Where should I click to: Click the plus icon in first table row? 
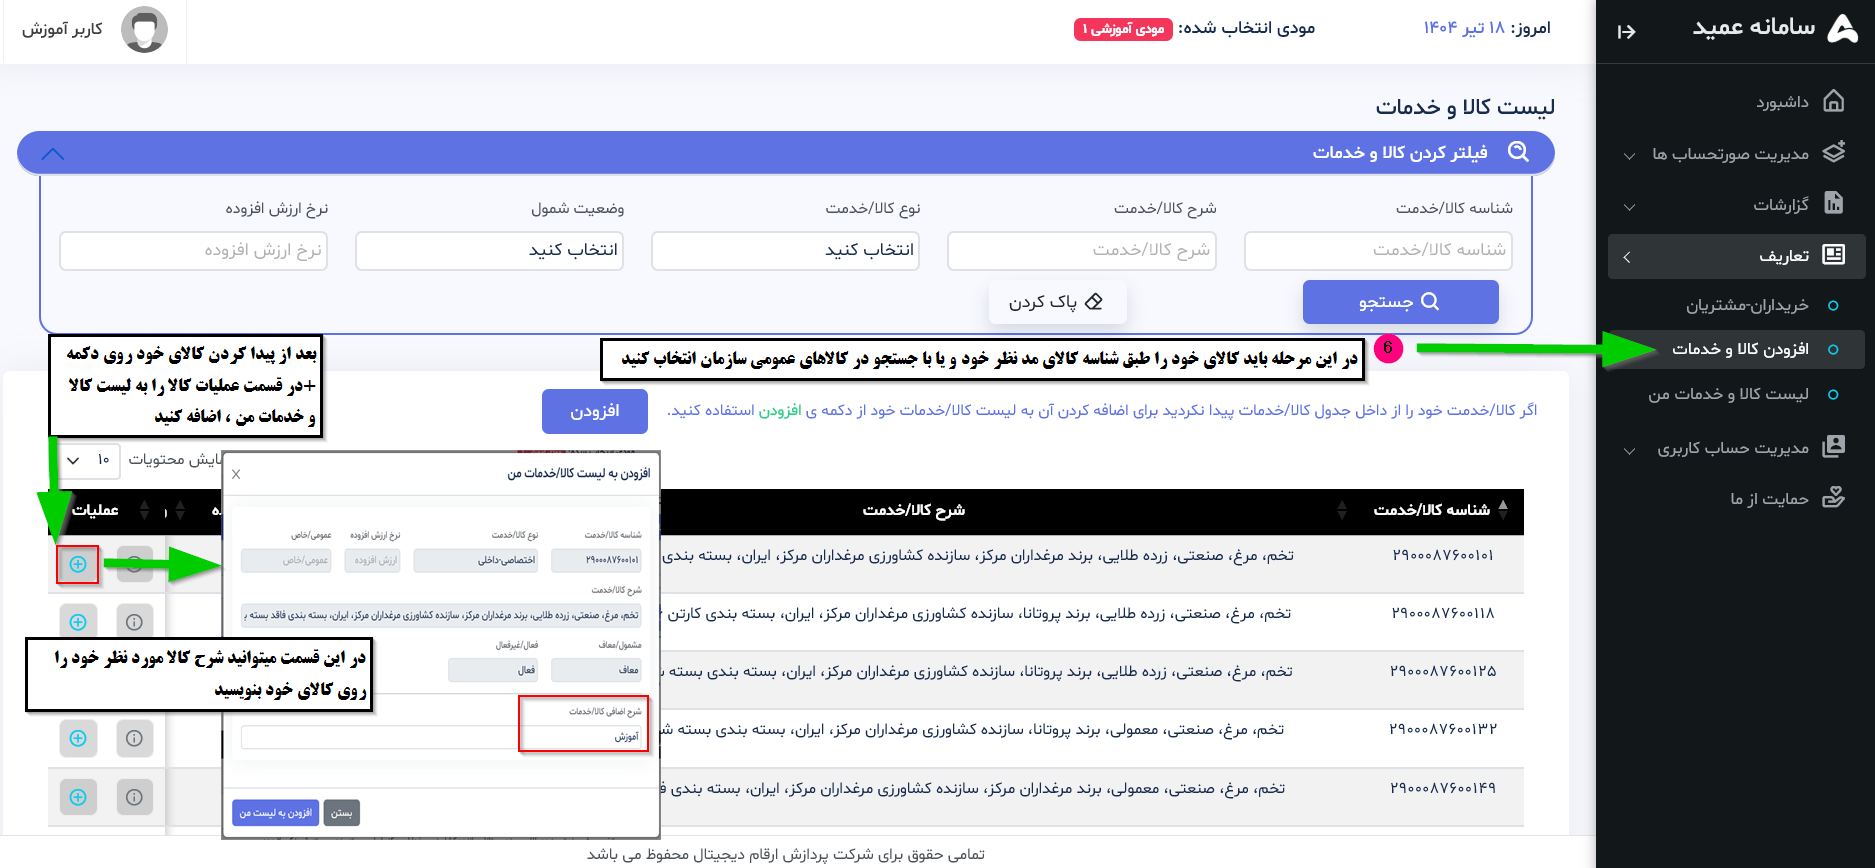[78, 565]
